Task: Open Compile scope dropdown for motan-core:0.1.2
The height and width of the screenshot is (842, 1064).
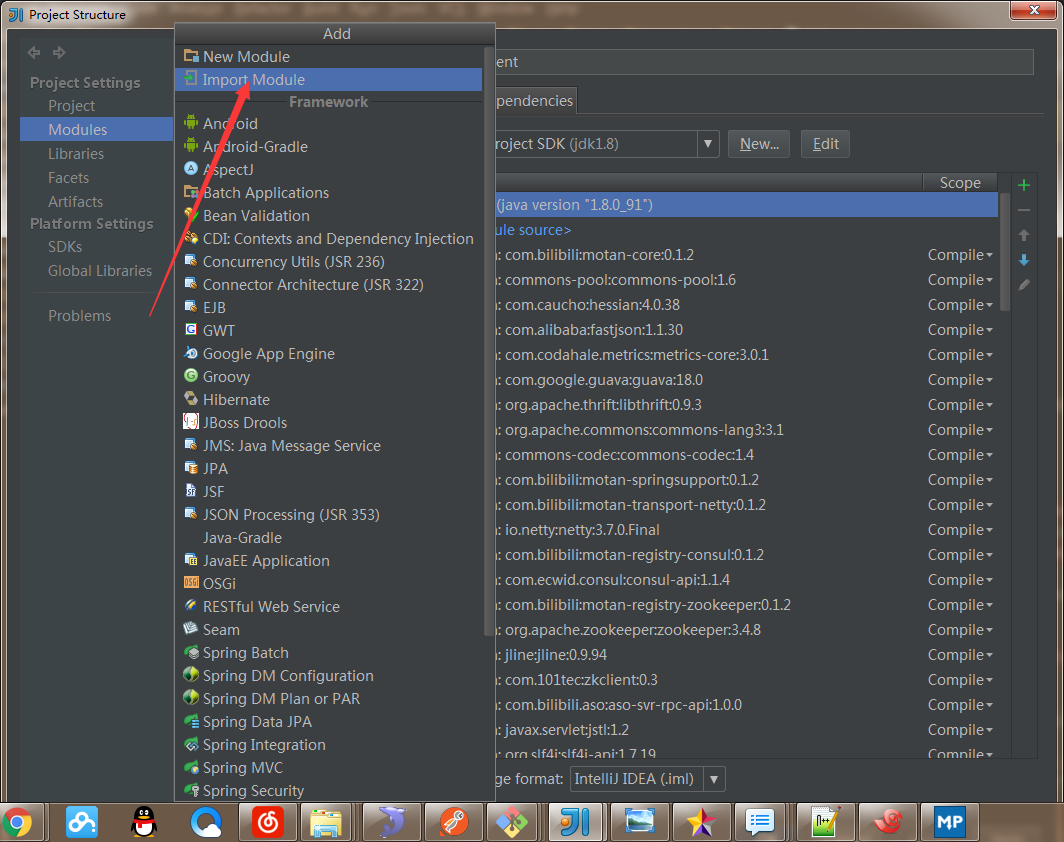Action: click(x=960, y=254)
